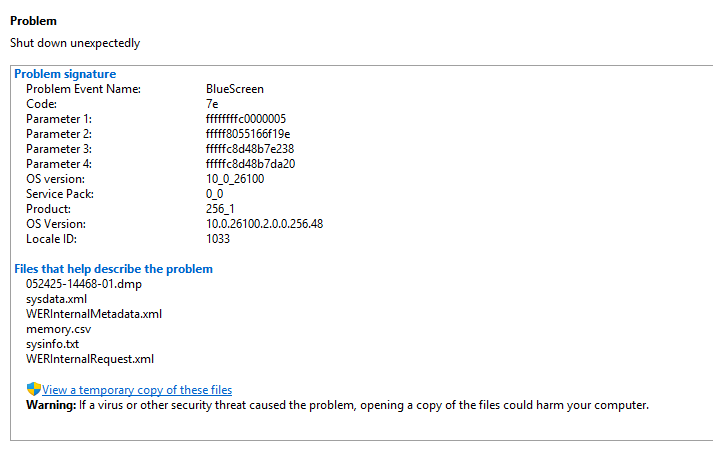The height and width of the screenshot is (450, 713).
Task: Click the bold 'Problem' title
Action: click(33, 21)
